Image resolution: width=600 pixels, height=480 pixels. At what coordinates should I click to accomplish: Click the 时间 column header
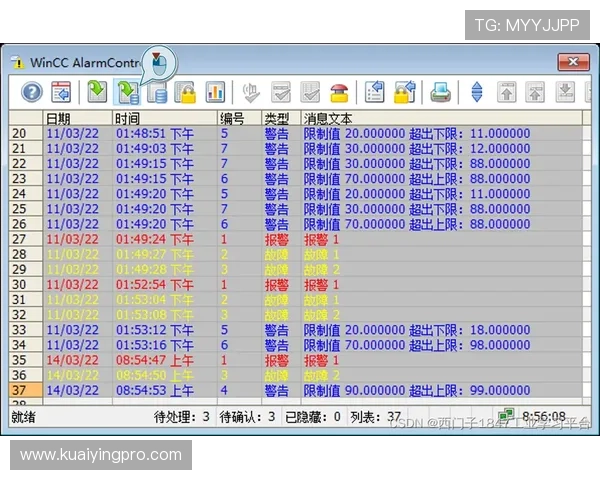[165, 118]
